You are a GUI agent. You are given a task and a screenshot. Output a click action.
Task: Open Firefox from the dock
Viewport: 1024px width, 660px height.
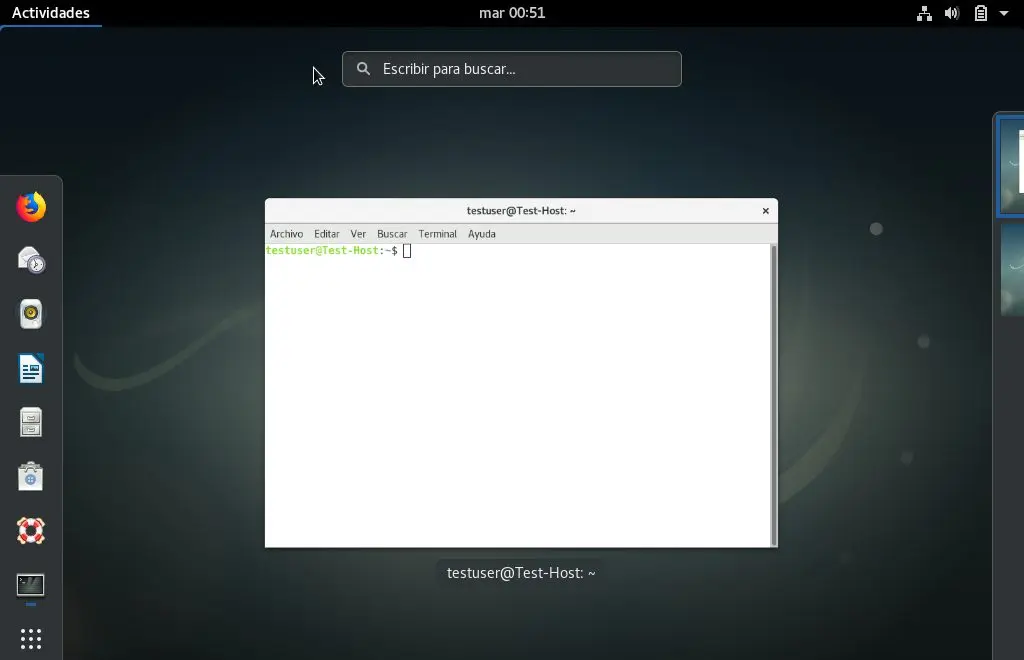(x=30, y=207)
